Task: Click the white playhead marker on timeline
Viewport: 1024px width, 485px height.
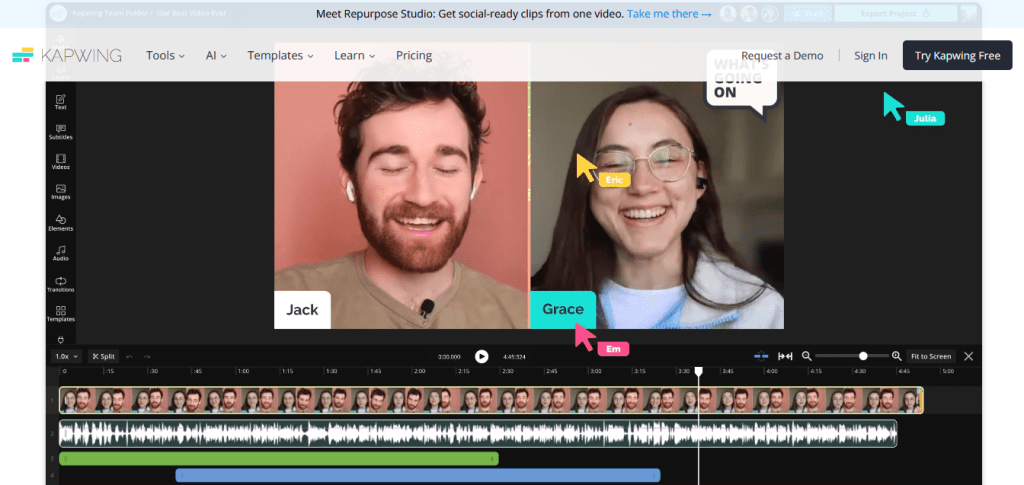Action: (x=698, y=371)
